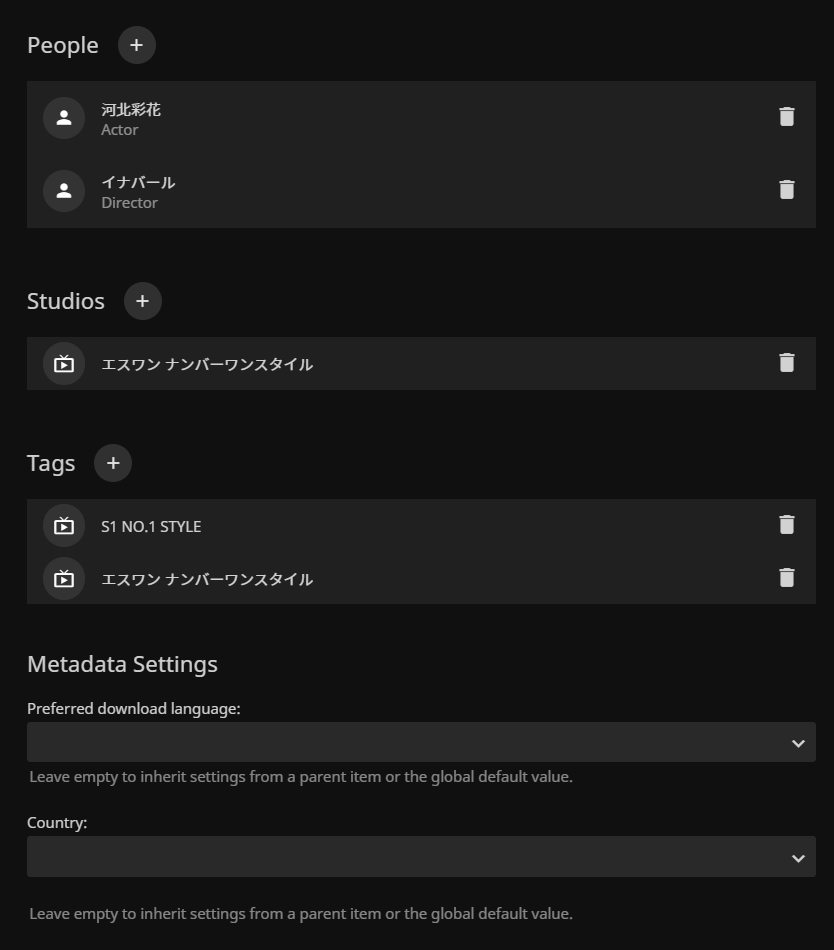Click the Director role label under イナバール
Image resolution: width=834 pixels, height=950 pixels.
pyautogui.click(x=130, y=202)
